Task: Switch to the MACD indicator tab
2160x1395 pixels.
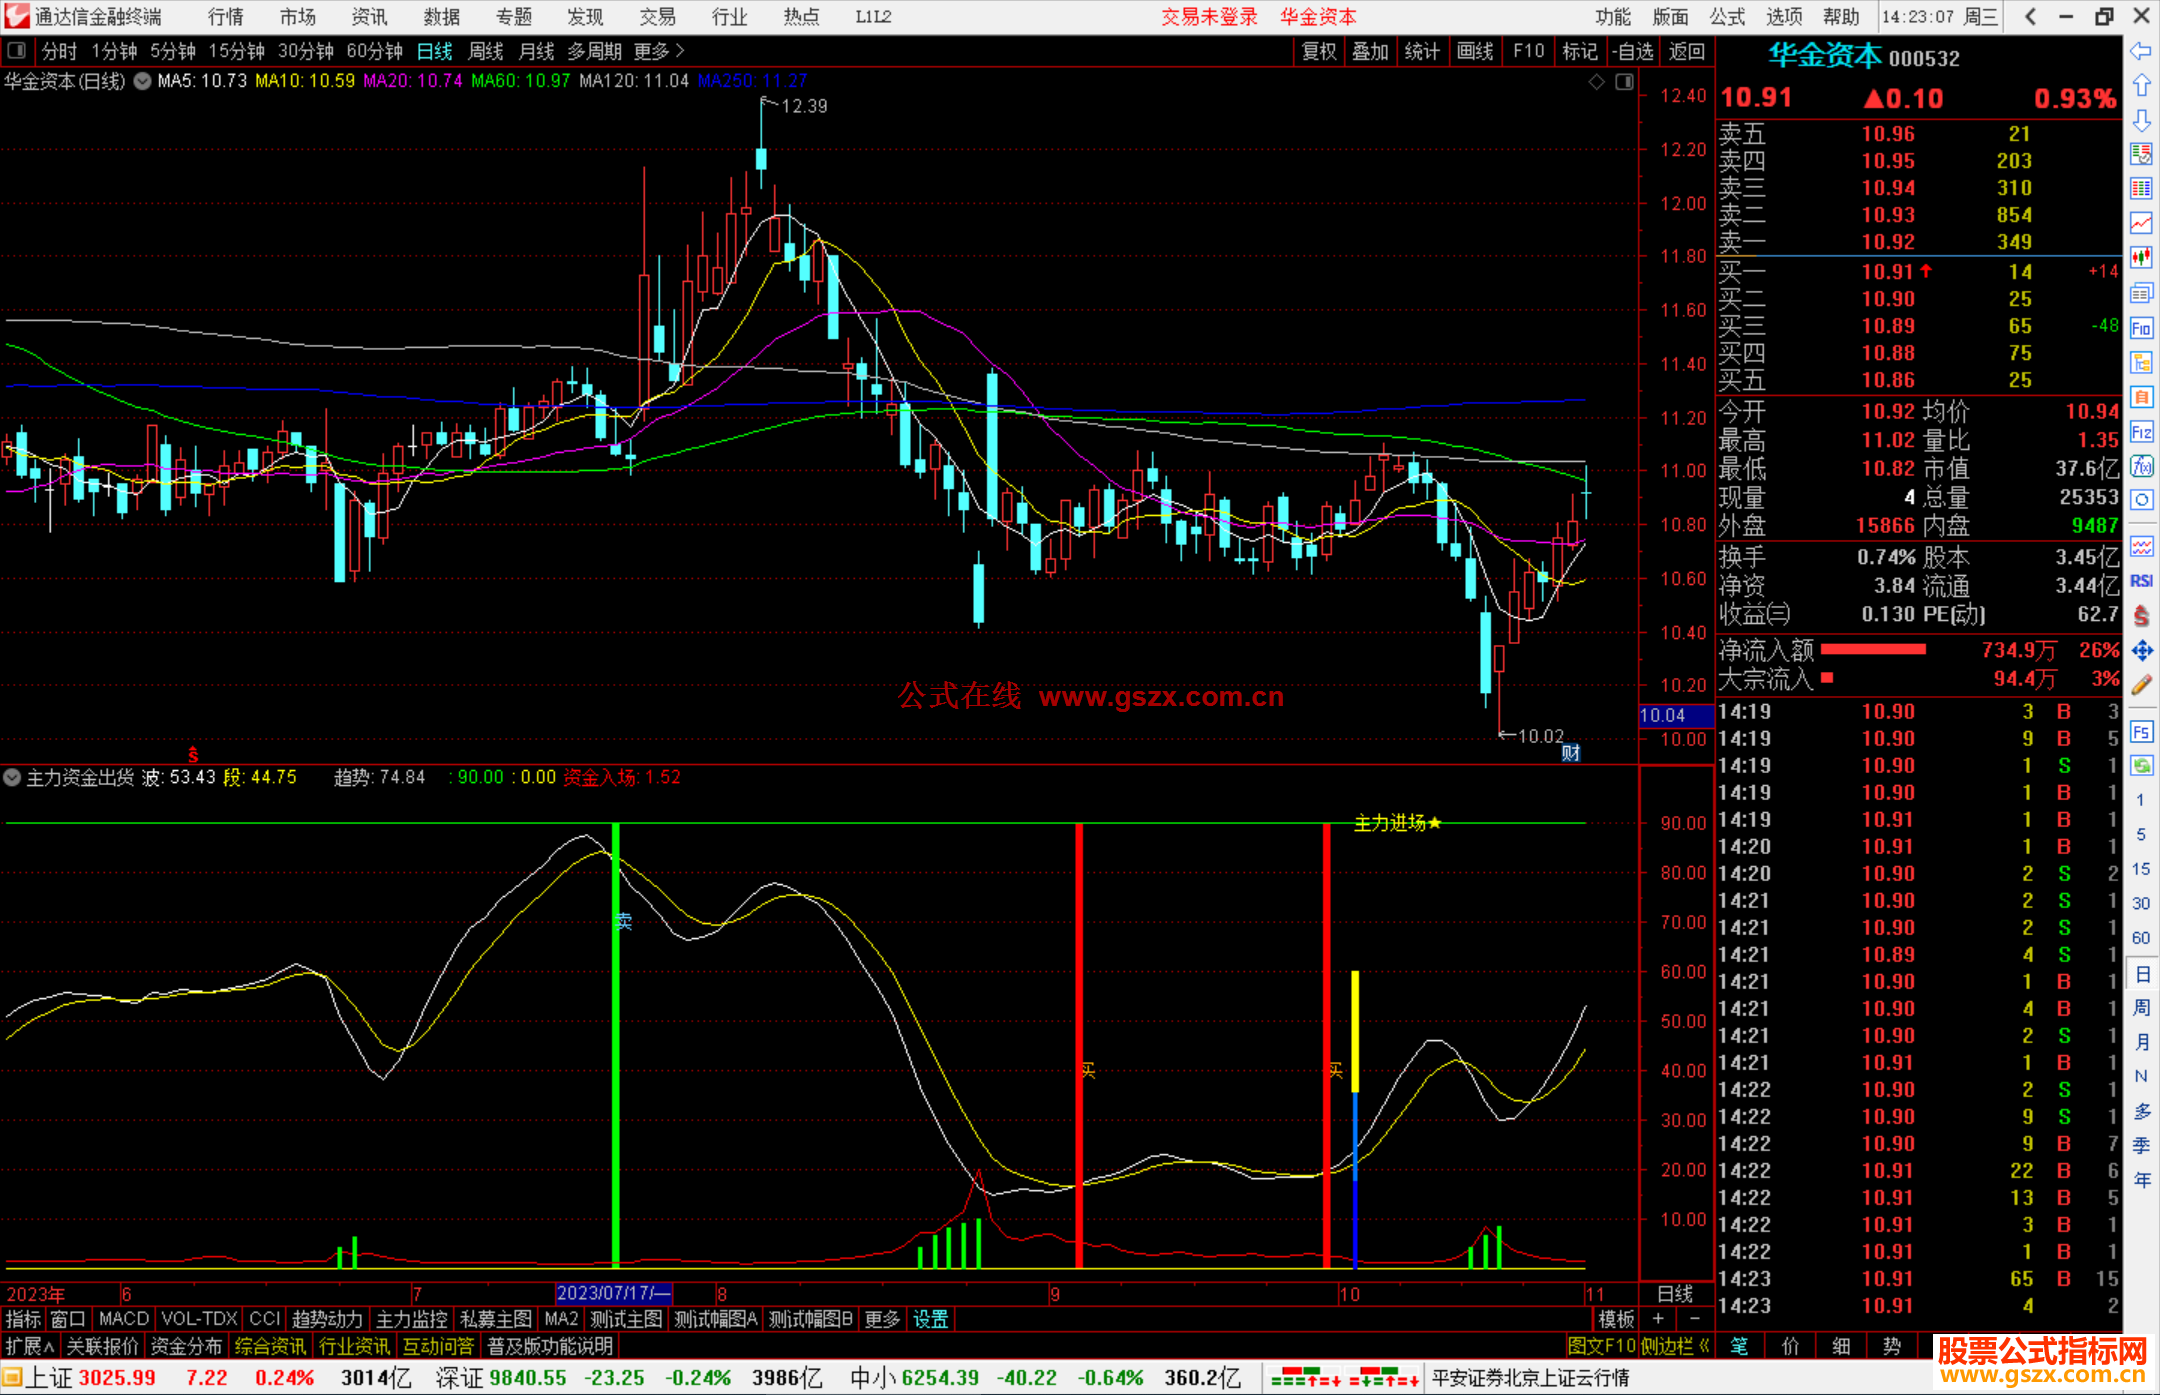Action: [123, 1319]
